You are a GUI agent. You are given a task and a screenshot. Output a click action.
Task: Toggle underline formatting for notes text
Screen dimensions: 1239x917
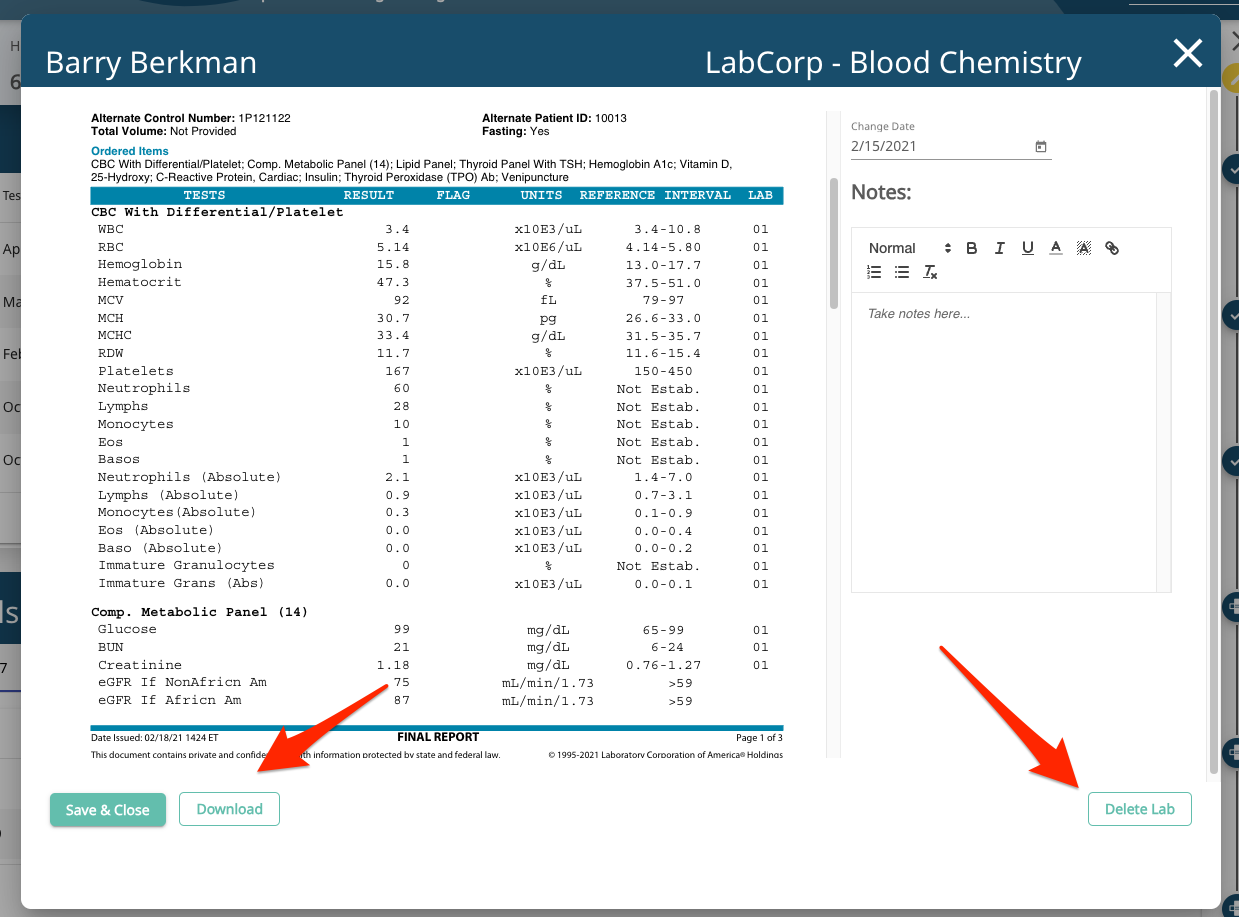[x=1027, y=247]
